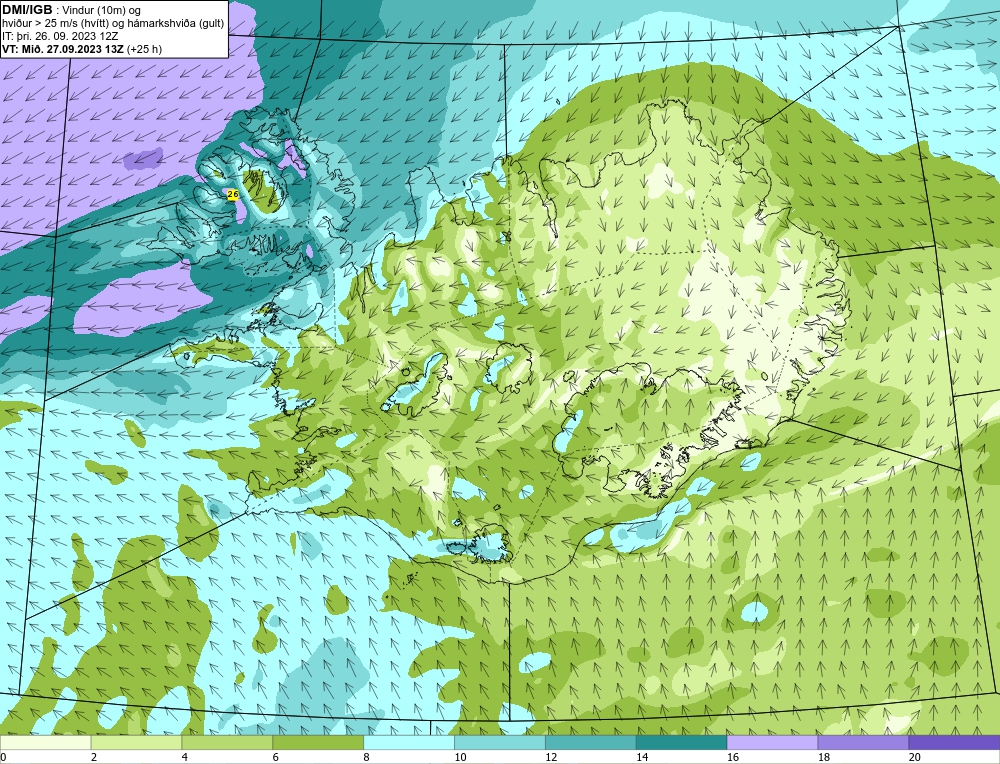Viewport: 1000px width, 764px height.
Task: Pick the 6–8 olive green legend swatch
Action: pyautogui.click(x=318, y=742)
